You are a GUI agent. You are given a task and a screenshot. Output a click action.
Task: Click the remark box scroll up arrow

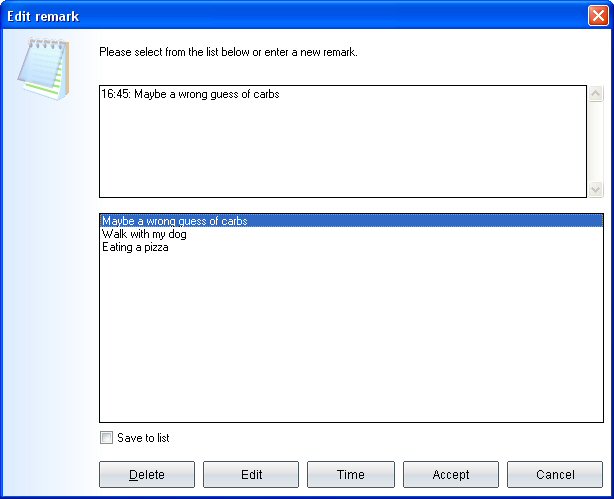pos(596,94)
